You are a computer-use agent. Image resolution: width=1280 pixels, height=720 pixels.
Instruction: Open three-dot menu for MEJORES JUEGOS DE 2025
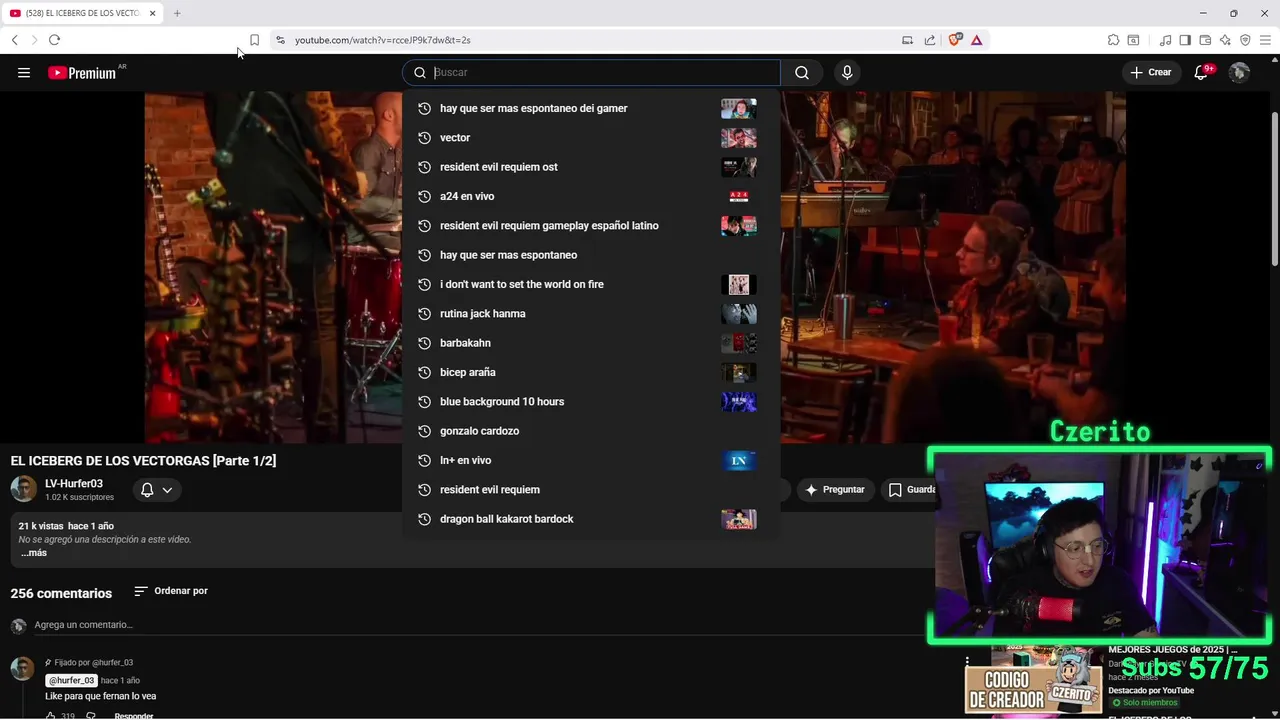pos(967,661)
